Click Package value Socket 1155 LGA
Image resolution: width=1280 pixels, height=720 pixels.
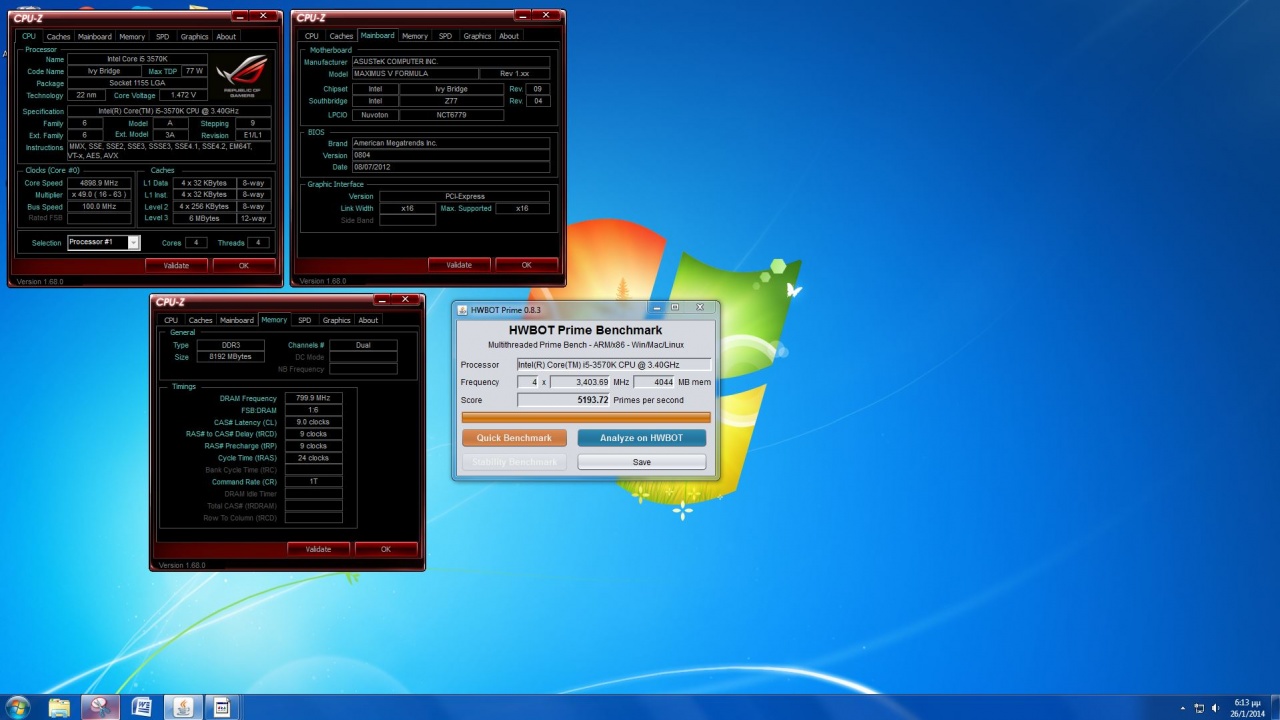point(137,83)
